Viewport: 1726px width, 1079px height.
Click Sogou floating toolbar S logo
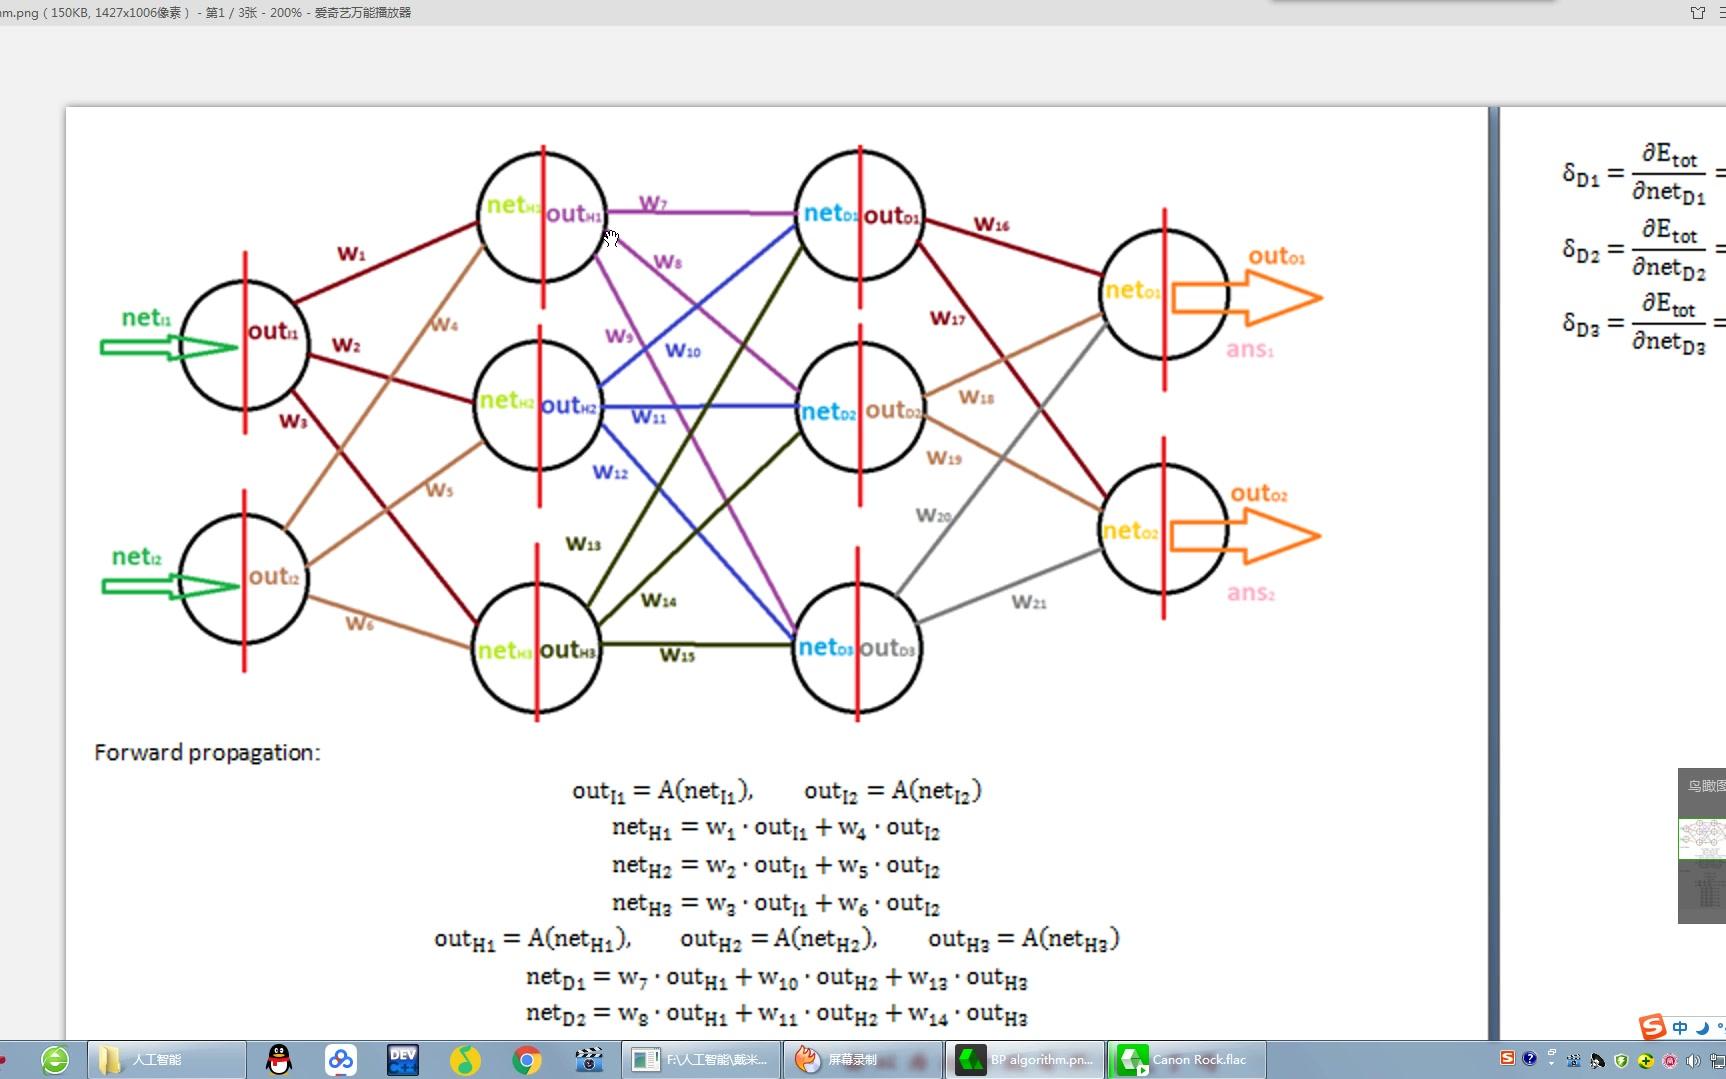point(1653,1027)
